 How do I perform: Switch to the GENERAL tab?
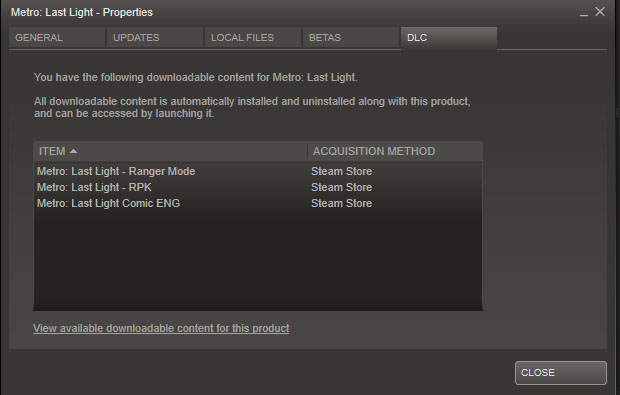click(x=57, y=38)
